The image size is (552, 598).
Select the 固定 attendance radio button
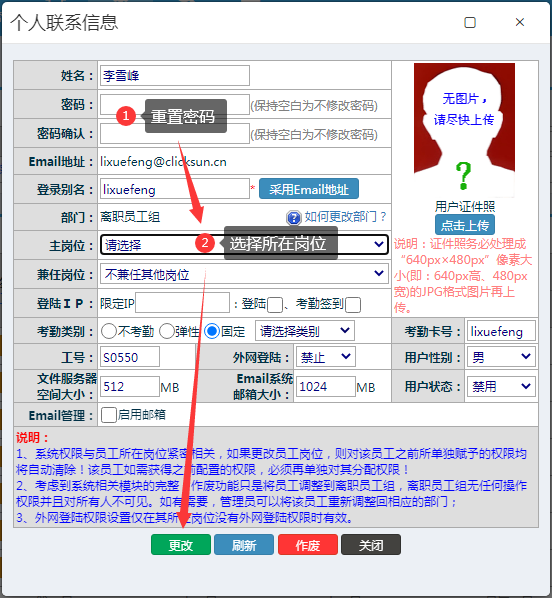pos(212,331)
